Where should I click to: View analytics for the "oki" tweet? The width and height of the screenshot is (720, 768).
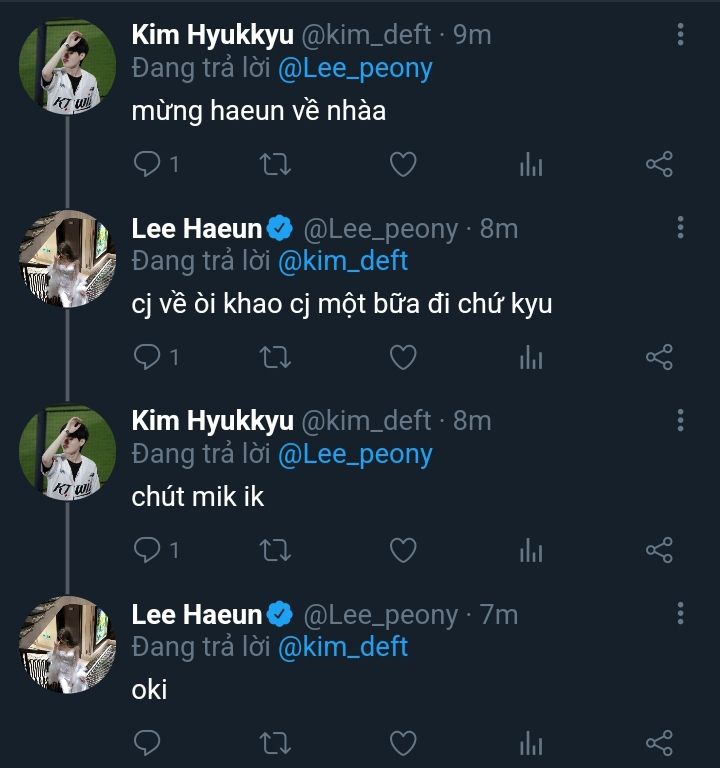coord(531,742)
